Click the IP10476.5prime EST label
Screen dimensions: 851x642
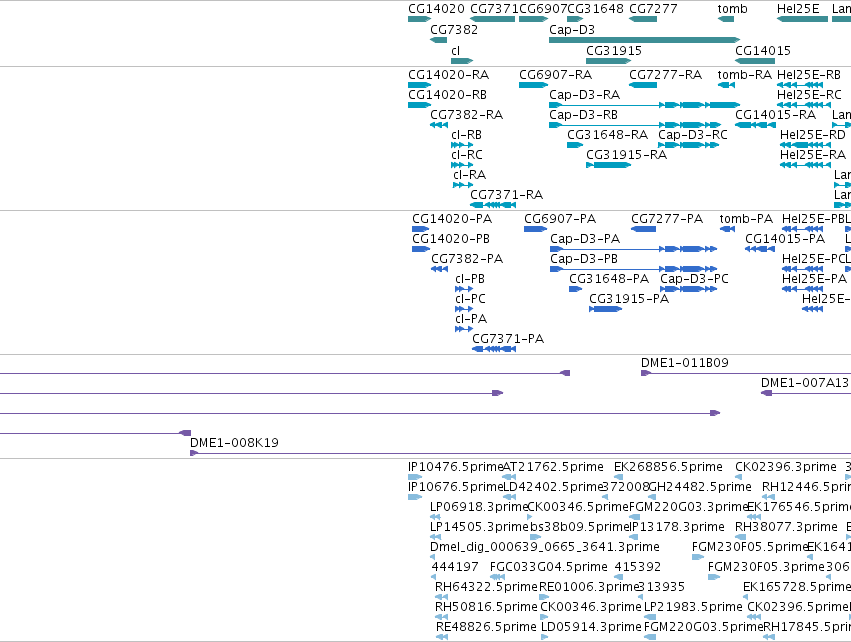click(x=456, y=467)
